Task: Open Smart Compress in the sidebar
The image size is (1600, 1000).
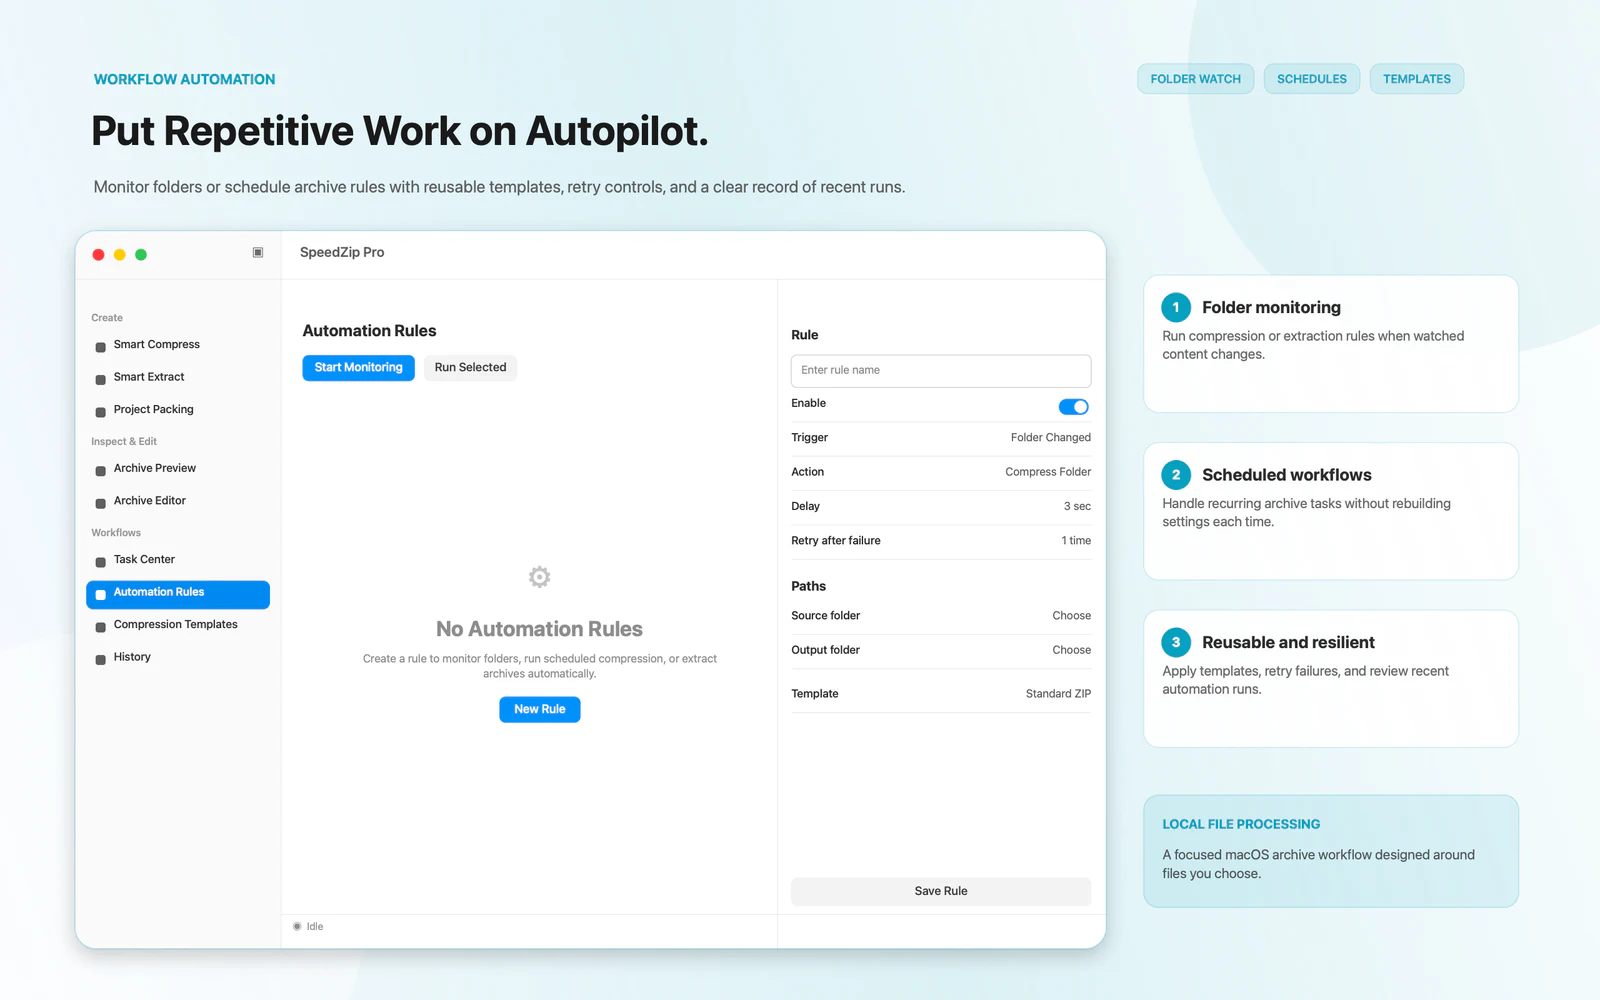Action: coord(178,345)
